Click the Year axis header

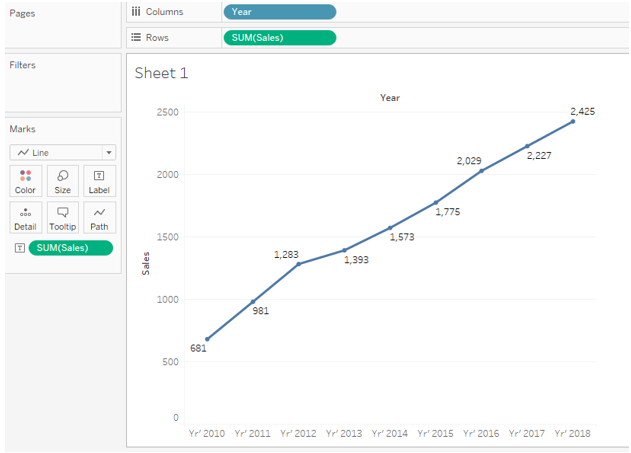tap(389, 98)
